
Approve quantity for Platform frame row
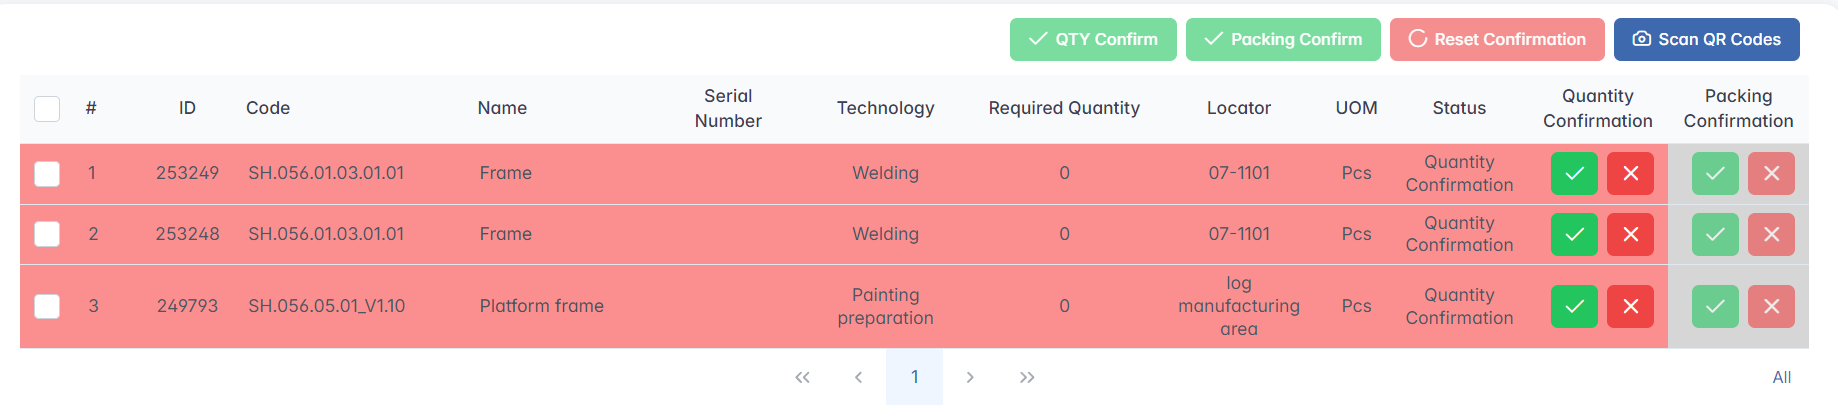(1573, 306)
